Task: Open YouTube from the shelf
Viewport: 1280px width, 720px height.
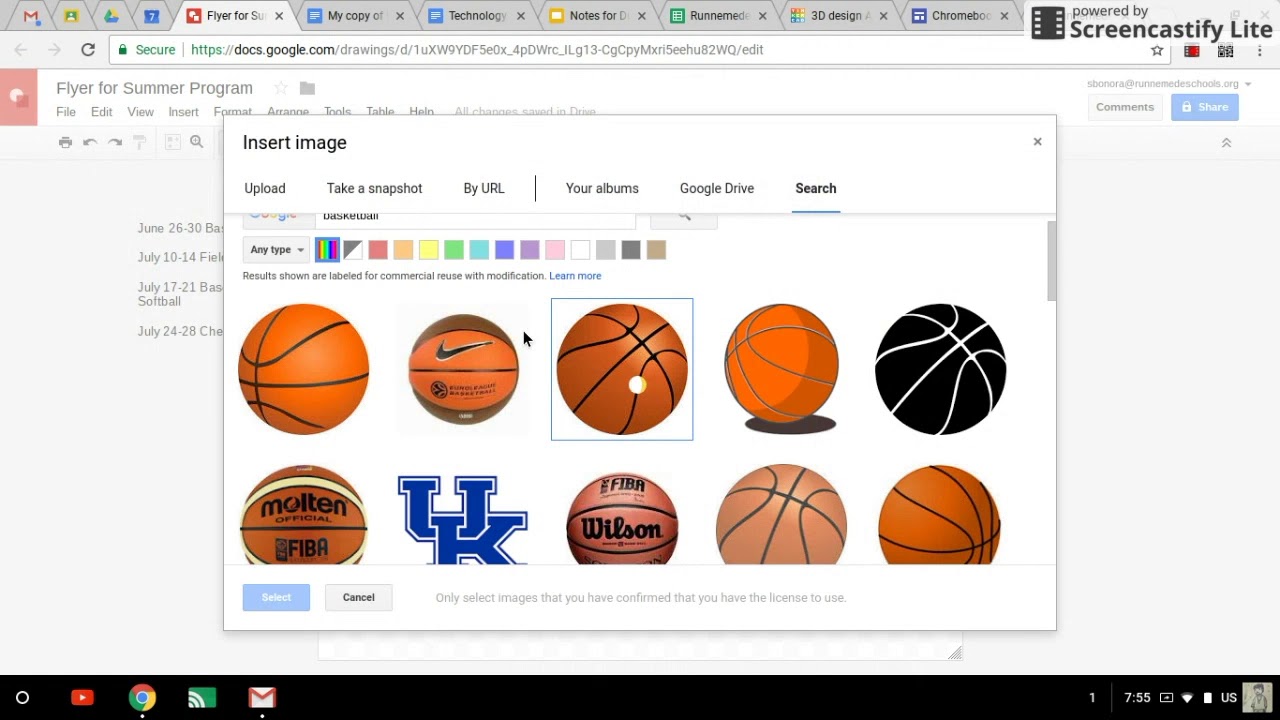Action: pyautogui.click(x=82, y=698)
